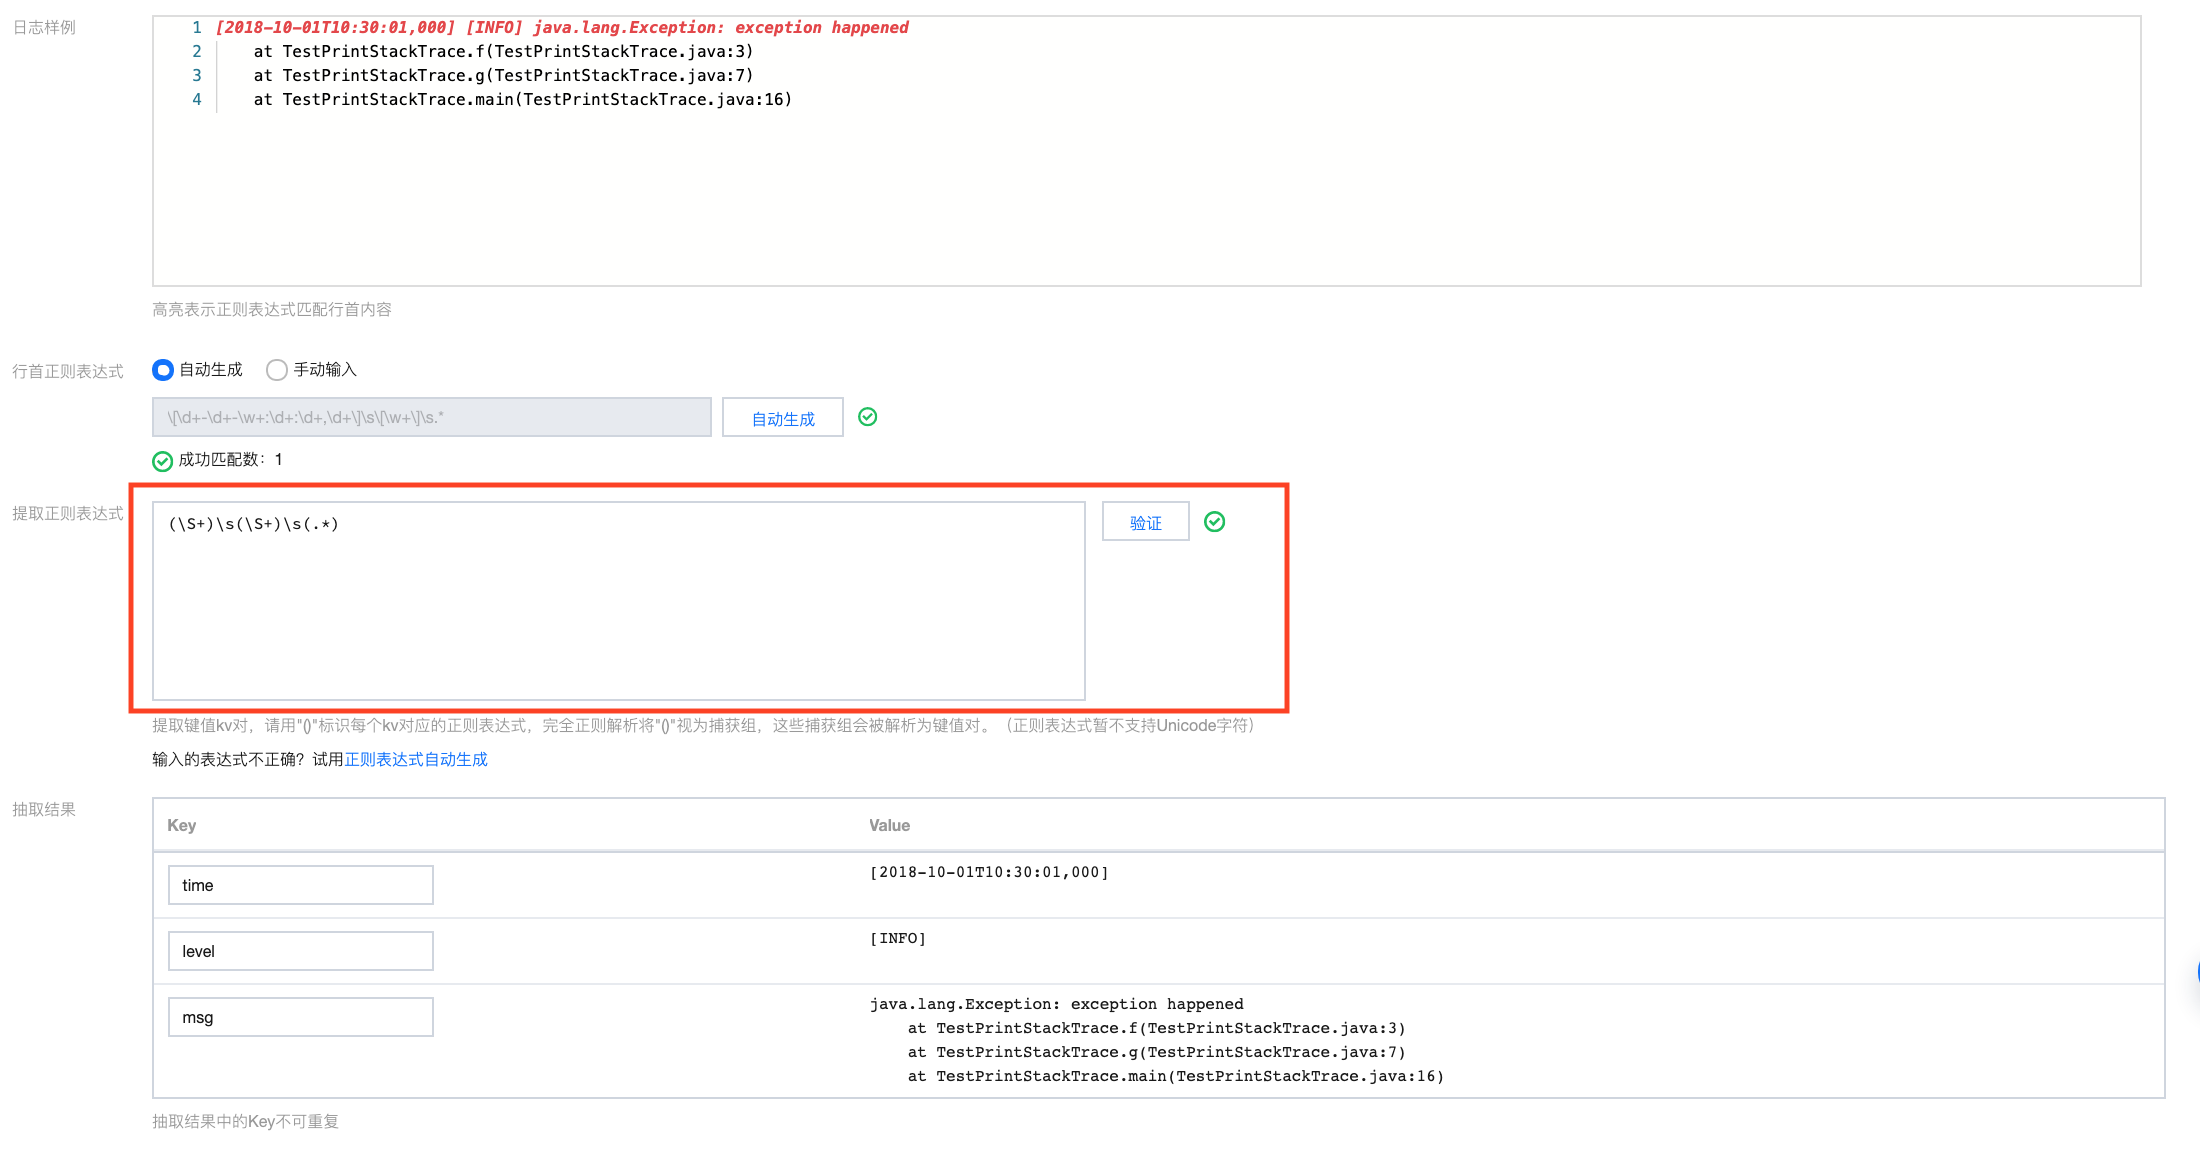Click line number 2 in sample gutter
Image resolution: width=2200 pixels, height=1155 pixels.
click(x=197, y=52)
